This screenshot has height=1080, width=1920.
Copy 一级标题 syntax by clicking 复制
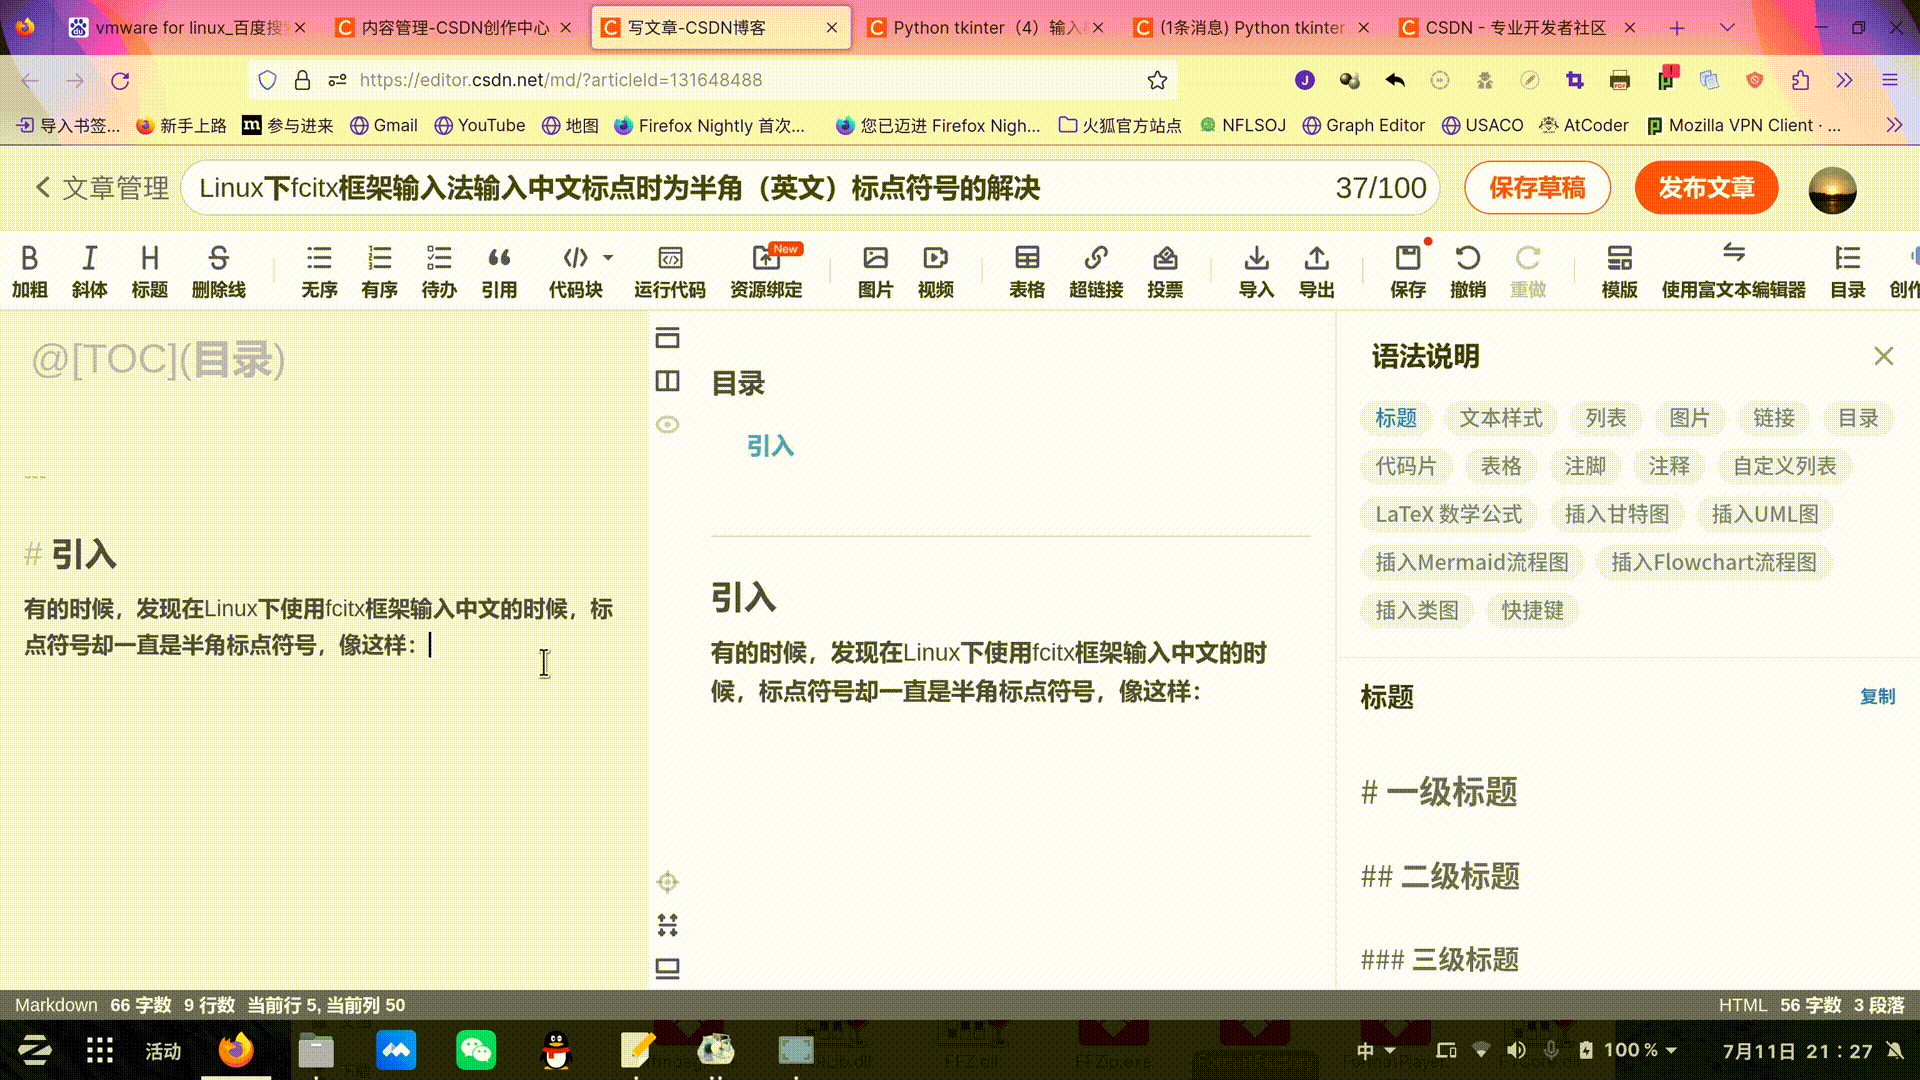tap(1876, 695)
